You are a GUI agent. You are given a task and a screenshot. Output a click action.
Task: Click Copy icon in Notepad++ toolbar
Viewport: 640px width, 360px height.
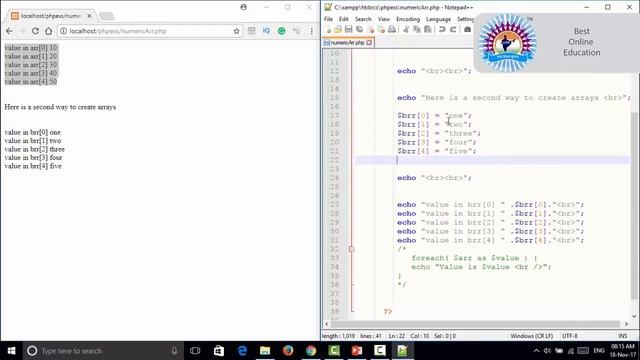(x=417, y=29)
